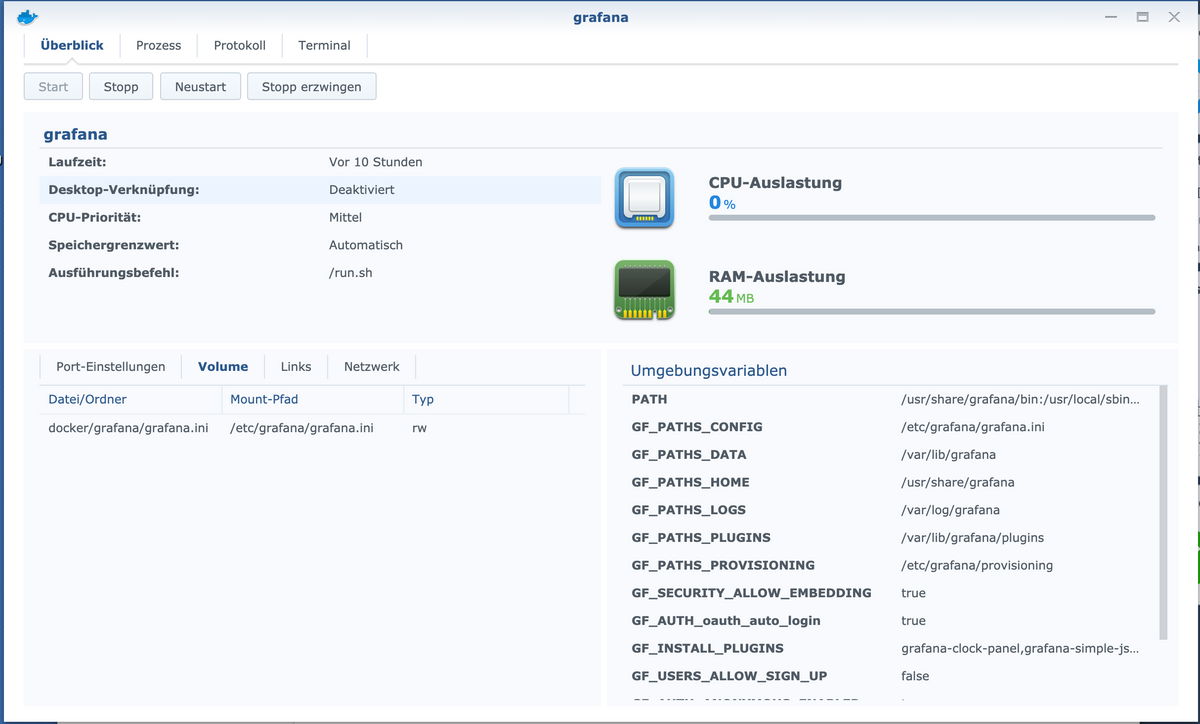Click the Stopp button
1200x724 pixels.
click(x=121, y=87)
